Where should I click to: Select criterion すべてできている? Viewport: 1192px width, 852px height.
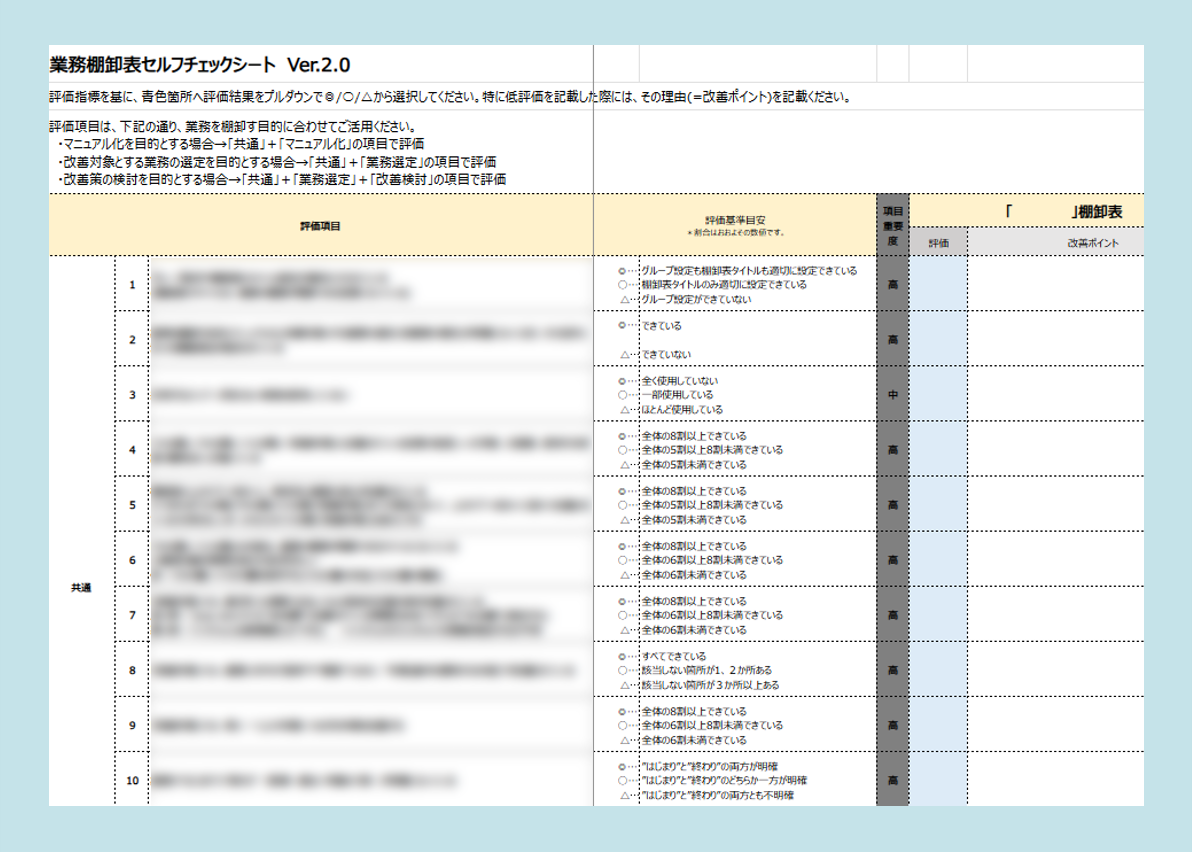tap(674, 656)
